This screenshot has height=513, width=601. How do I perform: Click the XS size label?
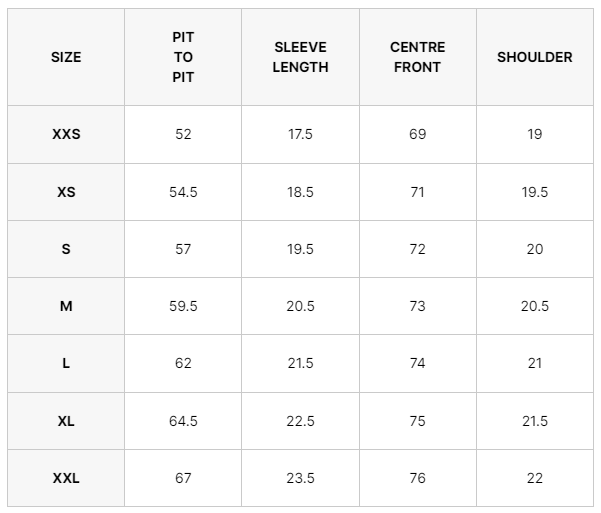point(66,192)
